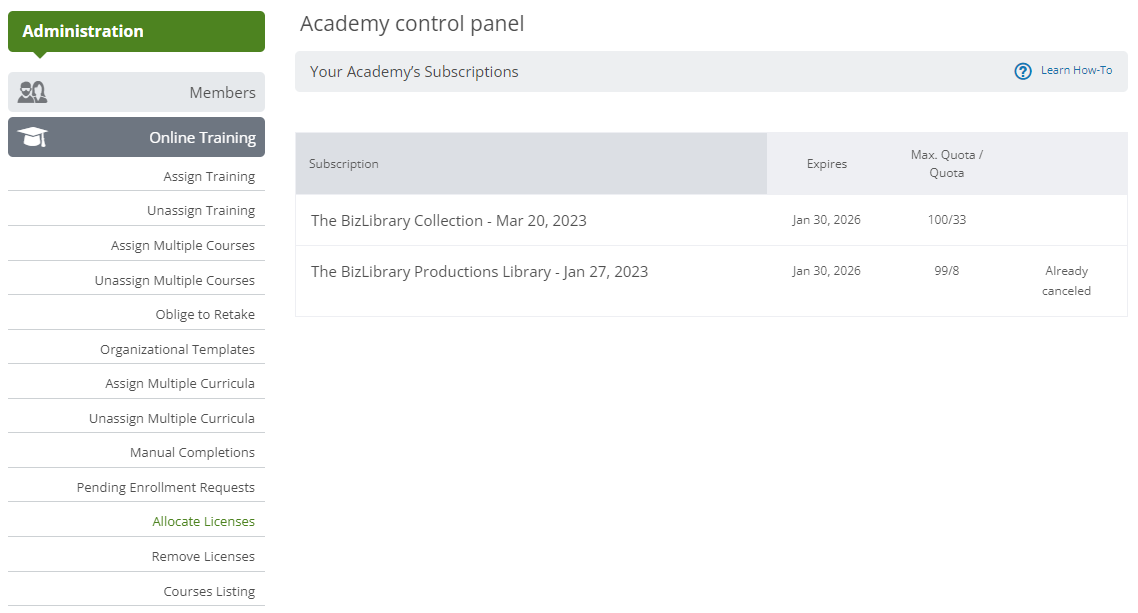Open Assign Training
This screenshot has width=1138, height=613.
[209, 176]
